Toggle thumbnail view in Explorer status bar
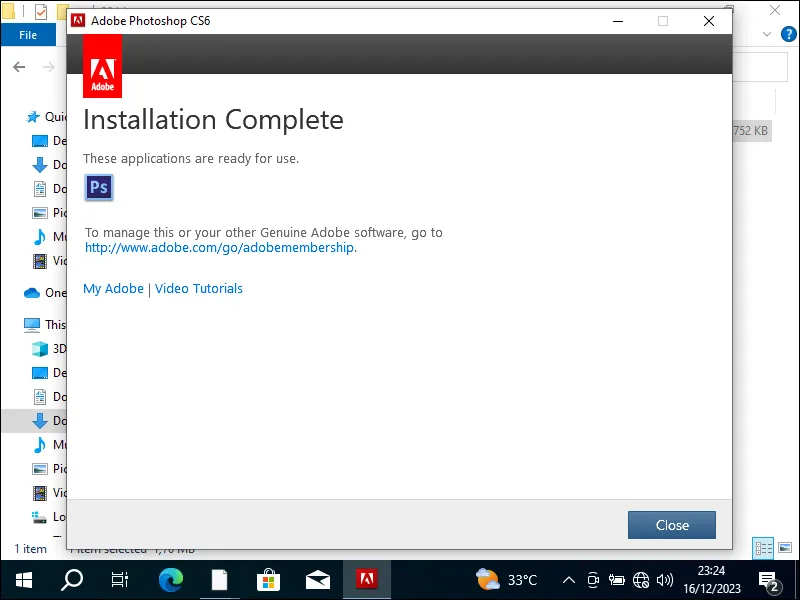800x600 pixels. 784,548
